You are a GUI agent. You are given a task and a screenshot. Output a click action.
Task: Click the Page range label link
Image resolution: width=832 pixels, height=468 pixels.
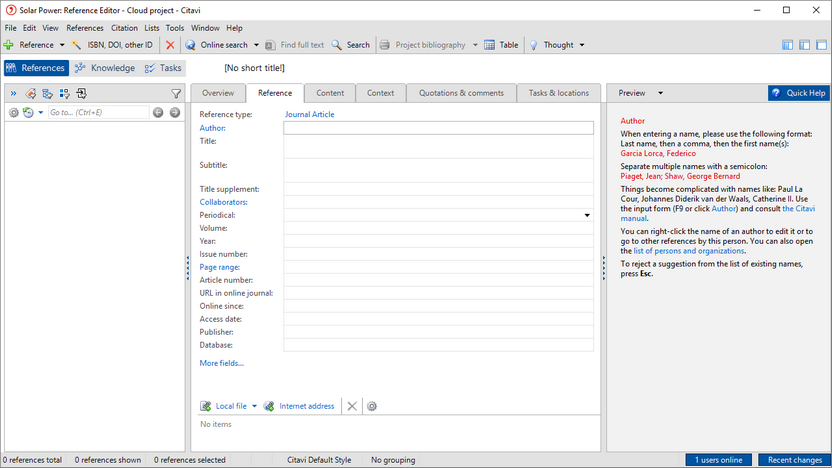pyautogui.click(x=220, y=267)
